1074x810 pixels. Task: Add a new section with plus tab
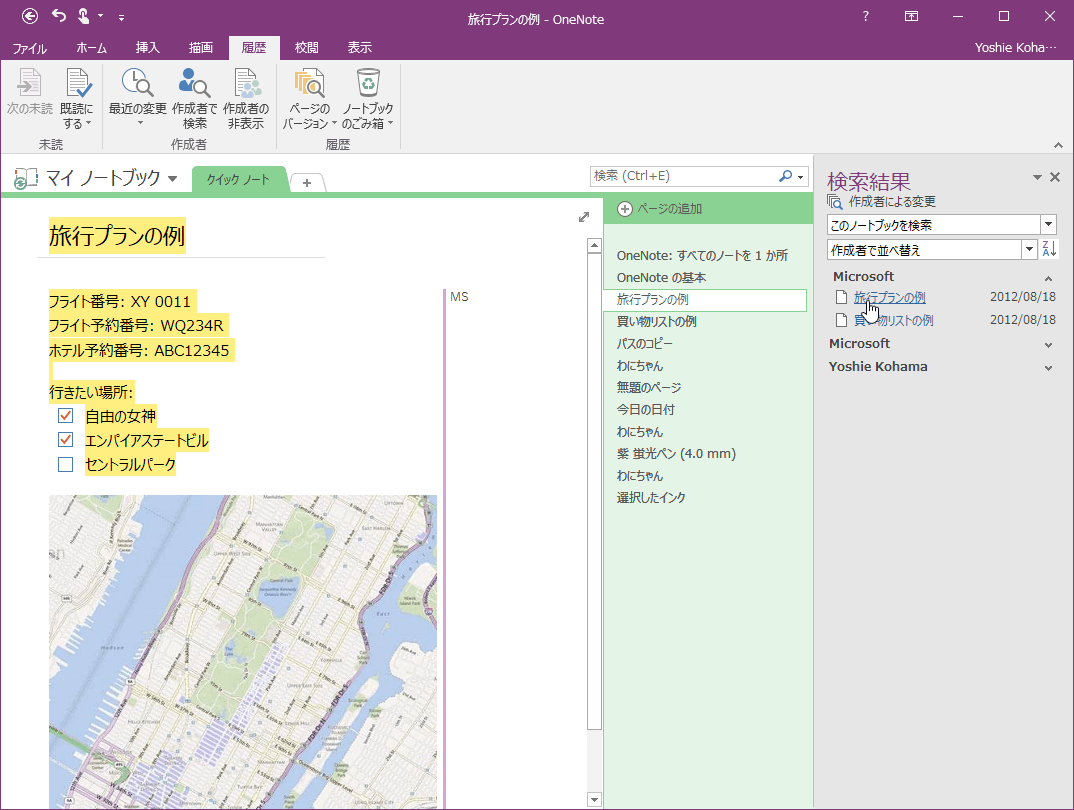click(307, 182)
